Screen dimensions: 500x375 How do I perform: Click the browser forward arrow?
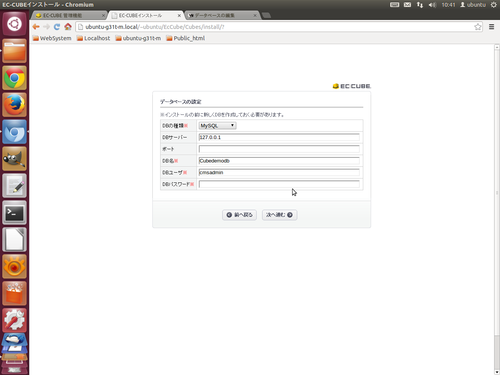click(x=46, y=27)
